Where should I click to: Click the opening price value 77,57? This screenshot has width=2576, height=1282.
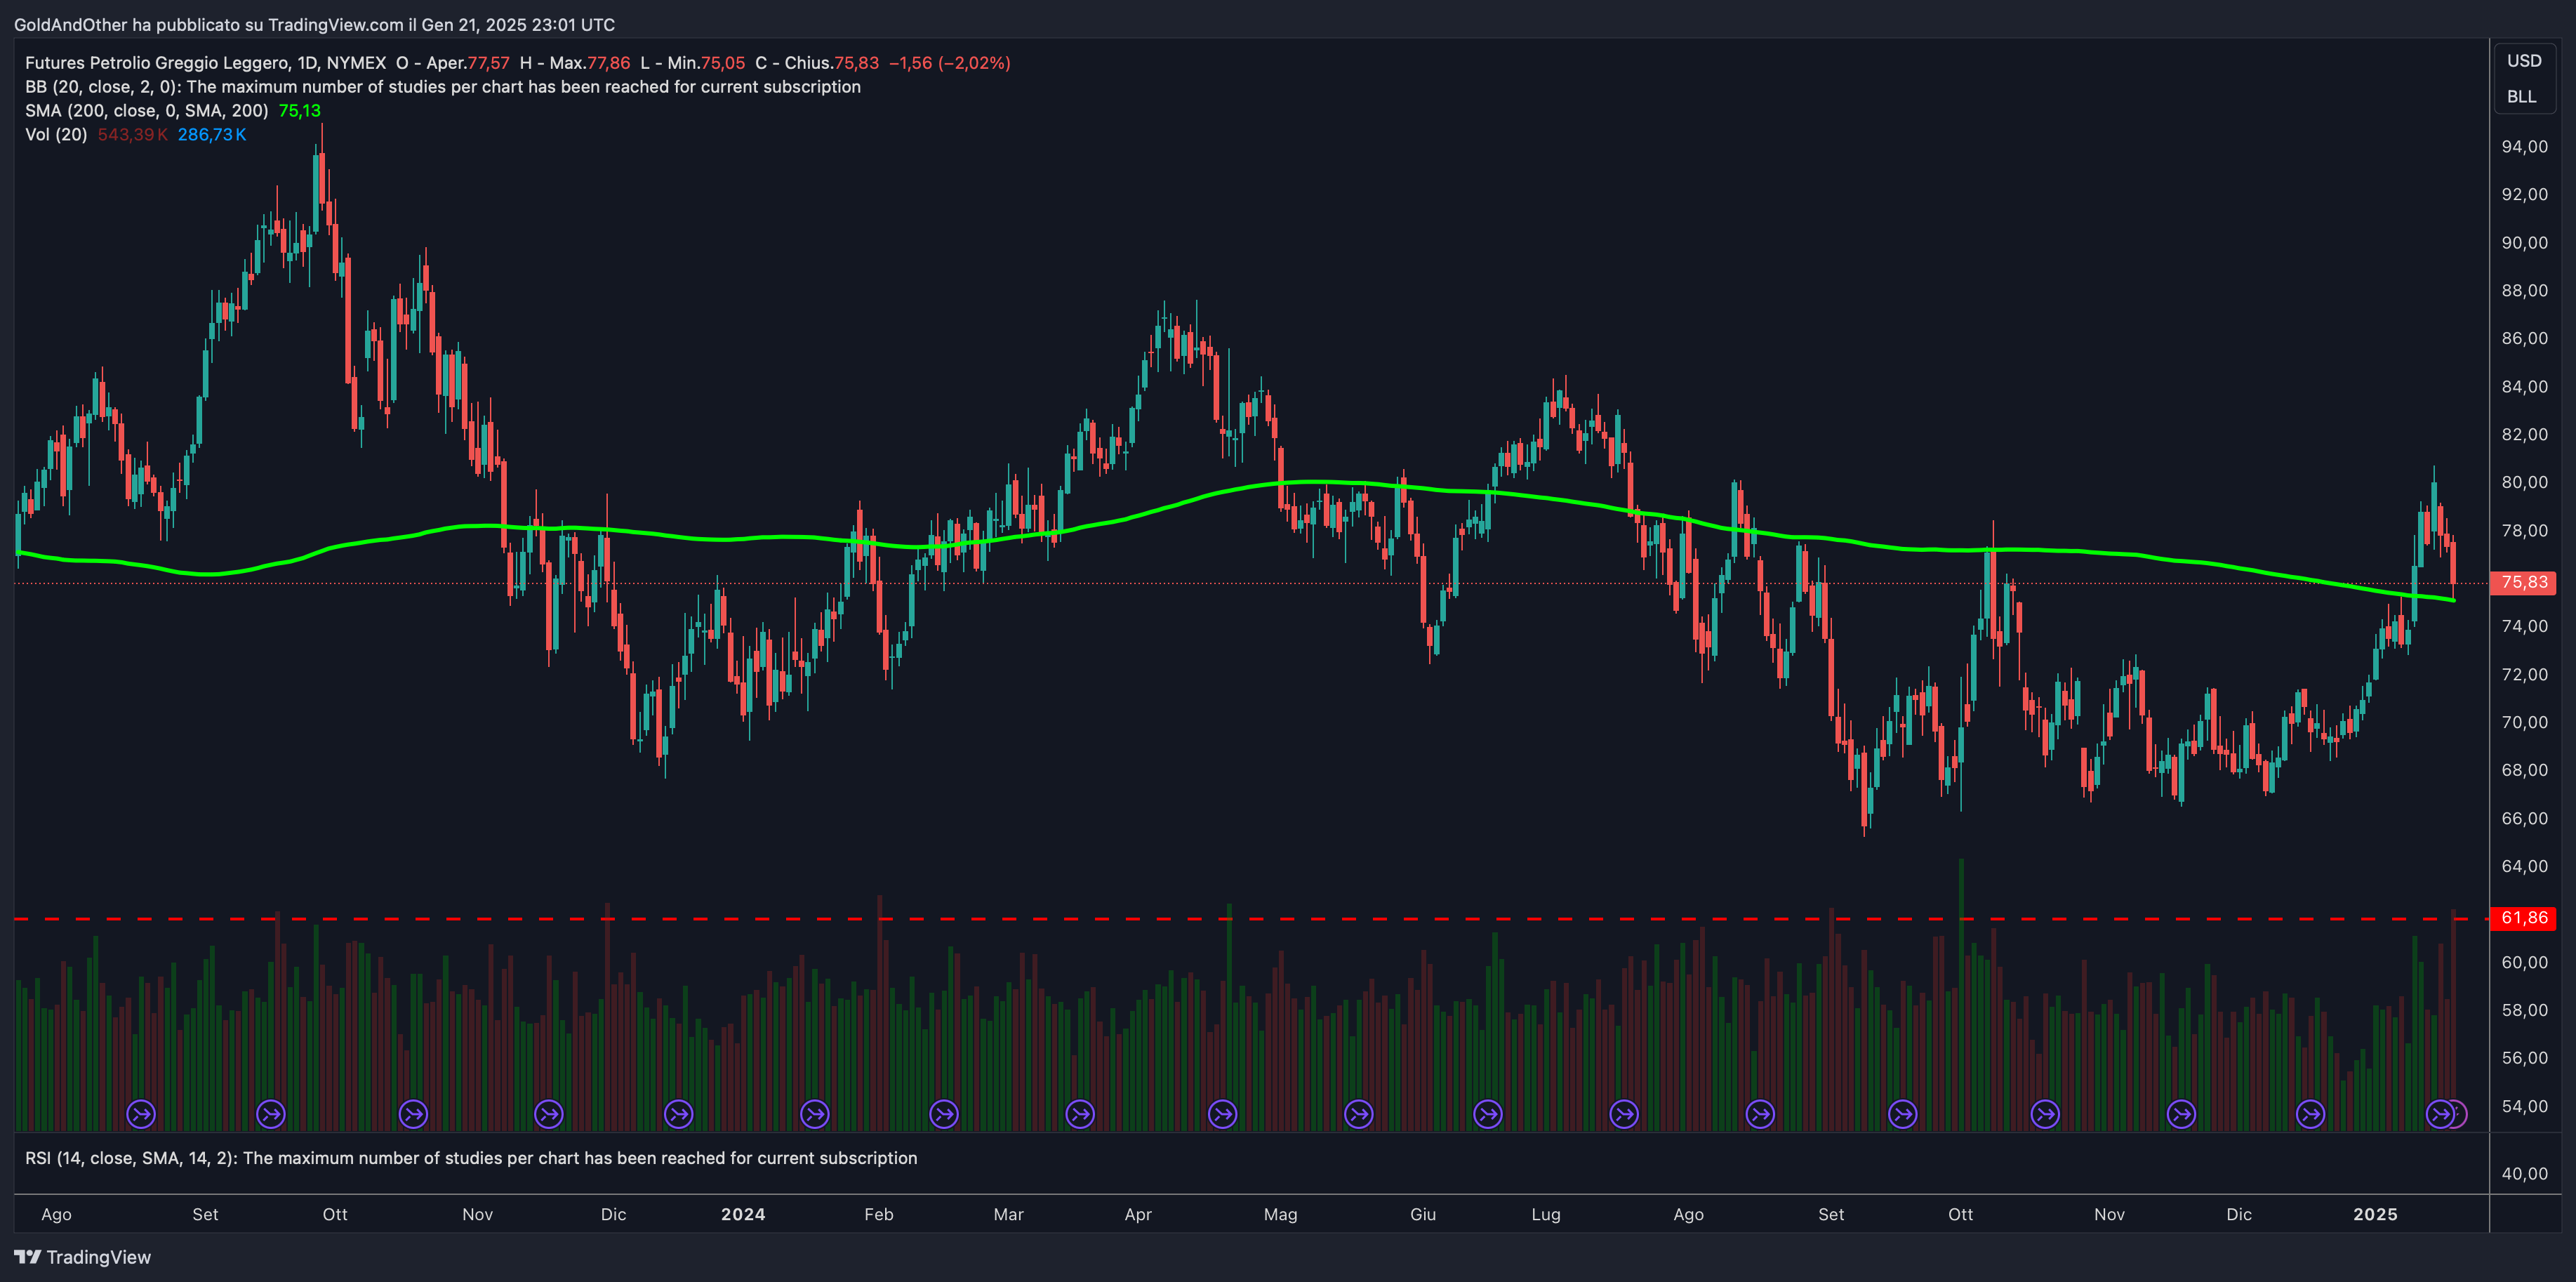click(x=489, y=63)
